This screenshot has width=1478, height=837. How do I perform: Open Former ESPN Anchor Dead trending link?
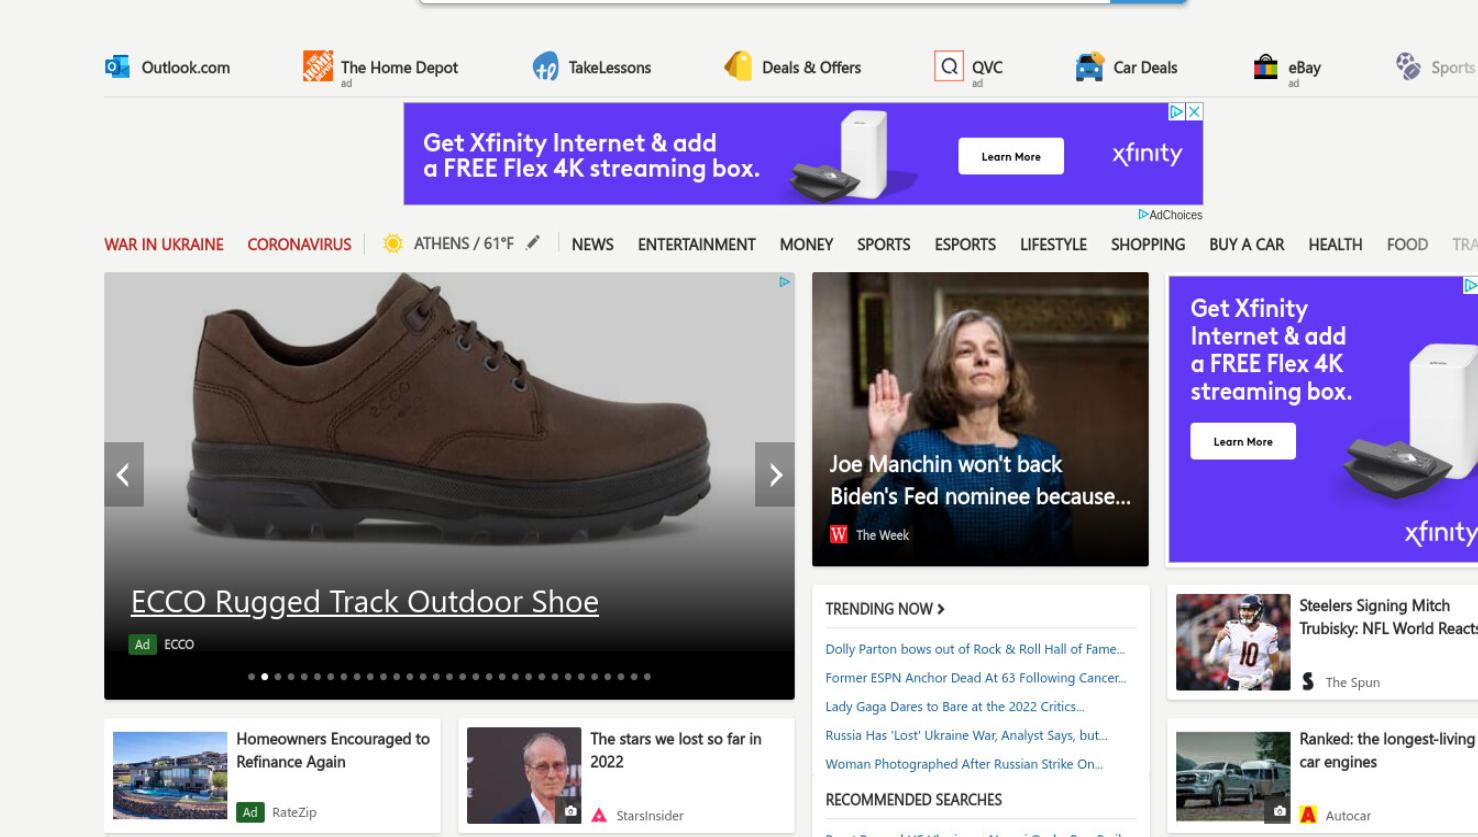[x=976, y=678]
